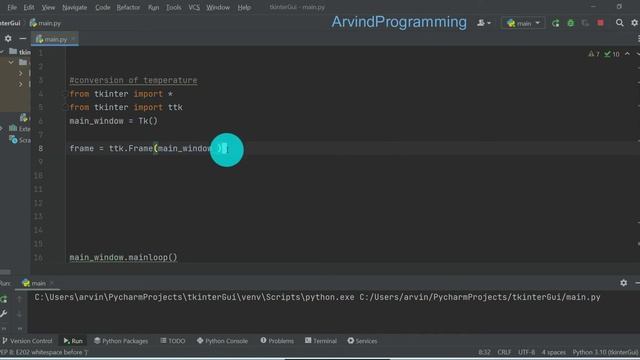
Task: Open the Python 3.10 interpreter selector
Action: [x=605, y=352]
